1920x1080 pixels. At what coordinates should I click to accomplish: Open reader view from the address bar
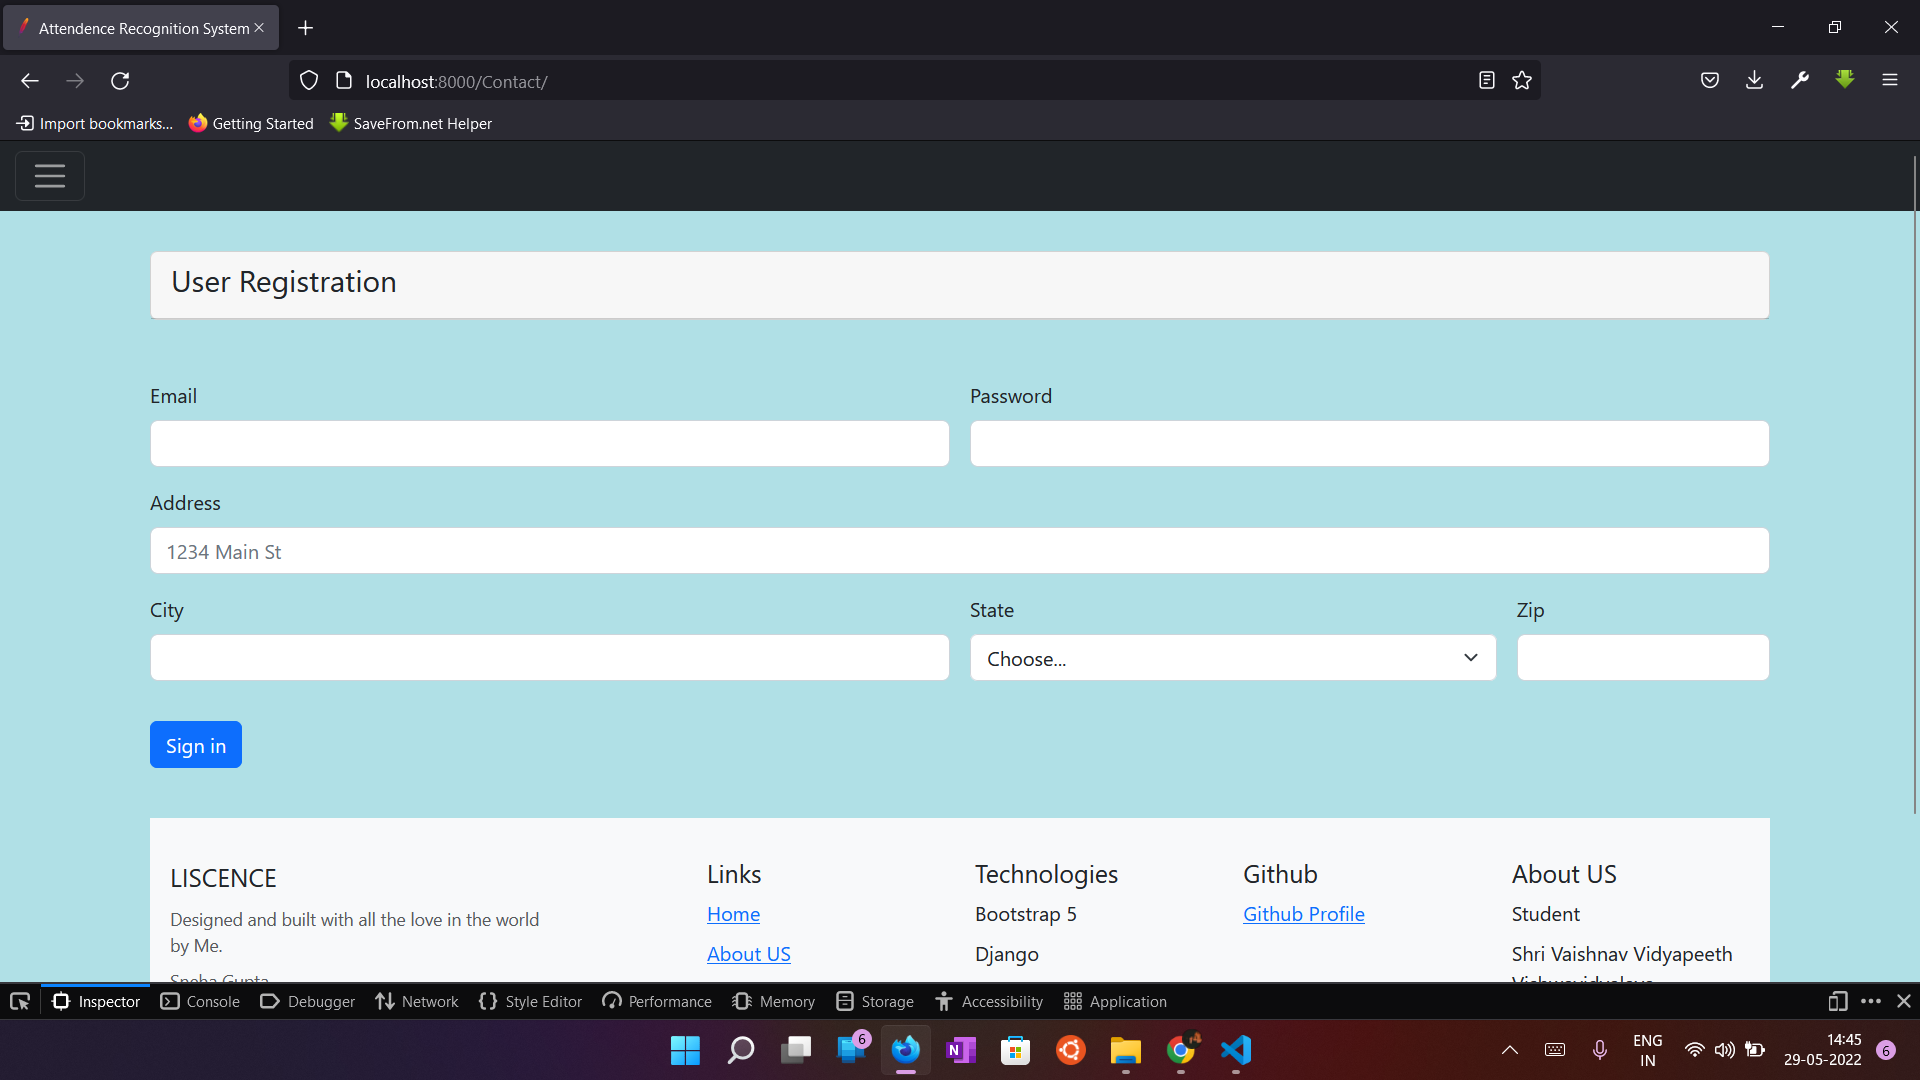[1487, 80]
